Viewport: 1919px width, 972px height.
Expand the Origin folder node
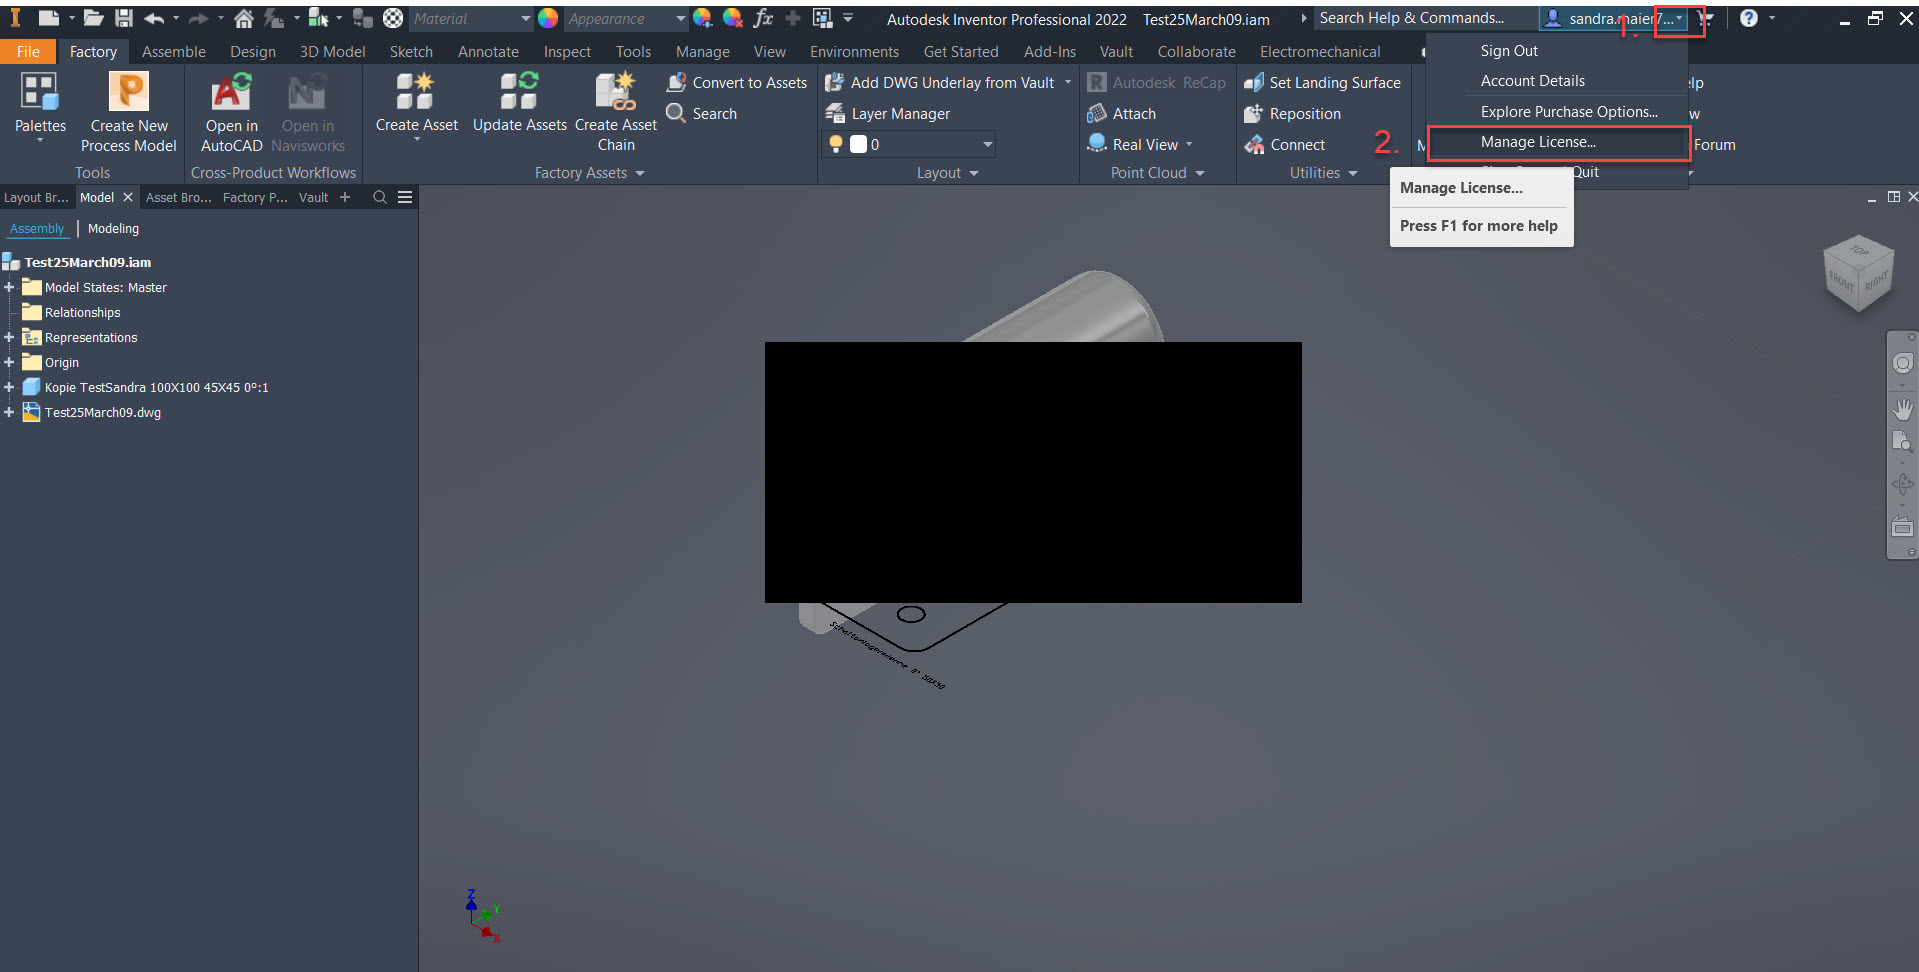click(x=9, y=362)
